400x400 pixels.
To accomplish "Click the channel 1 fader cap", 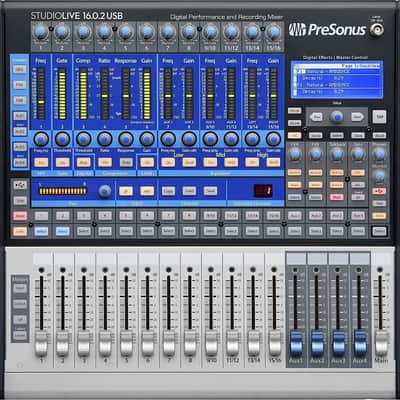I will click(x=41, y=344).
